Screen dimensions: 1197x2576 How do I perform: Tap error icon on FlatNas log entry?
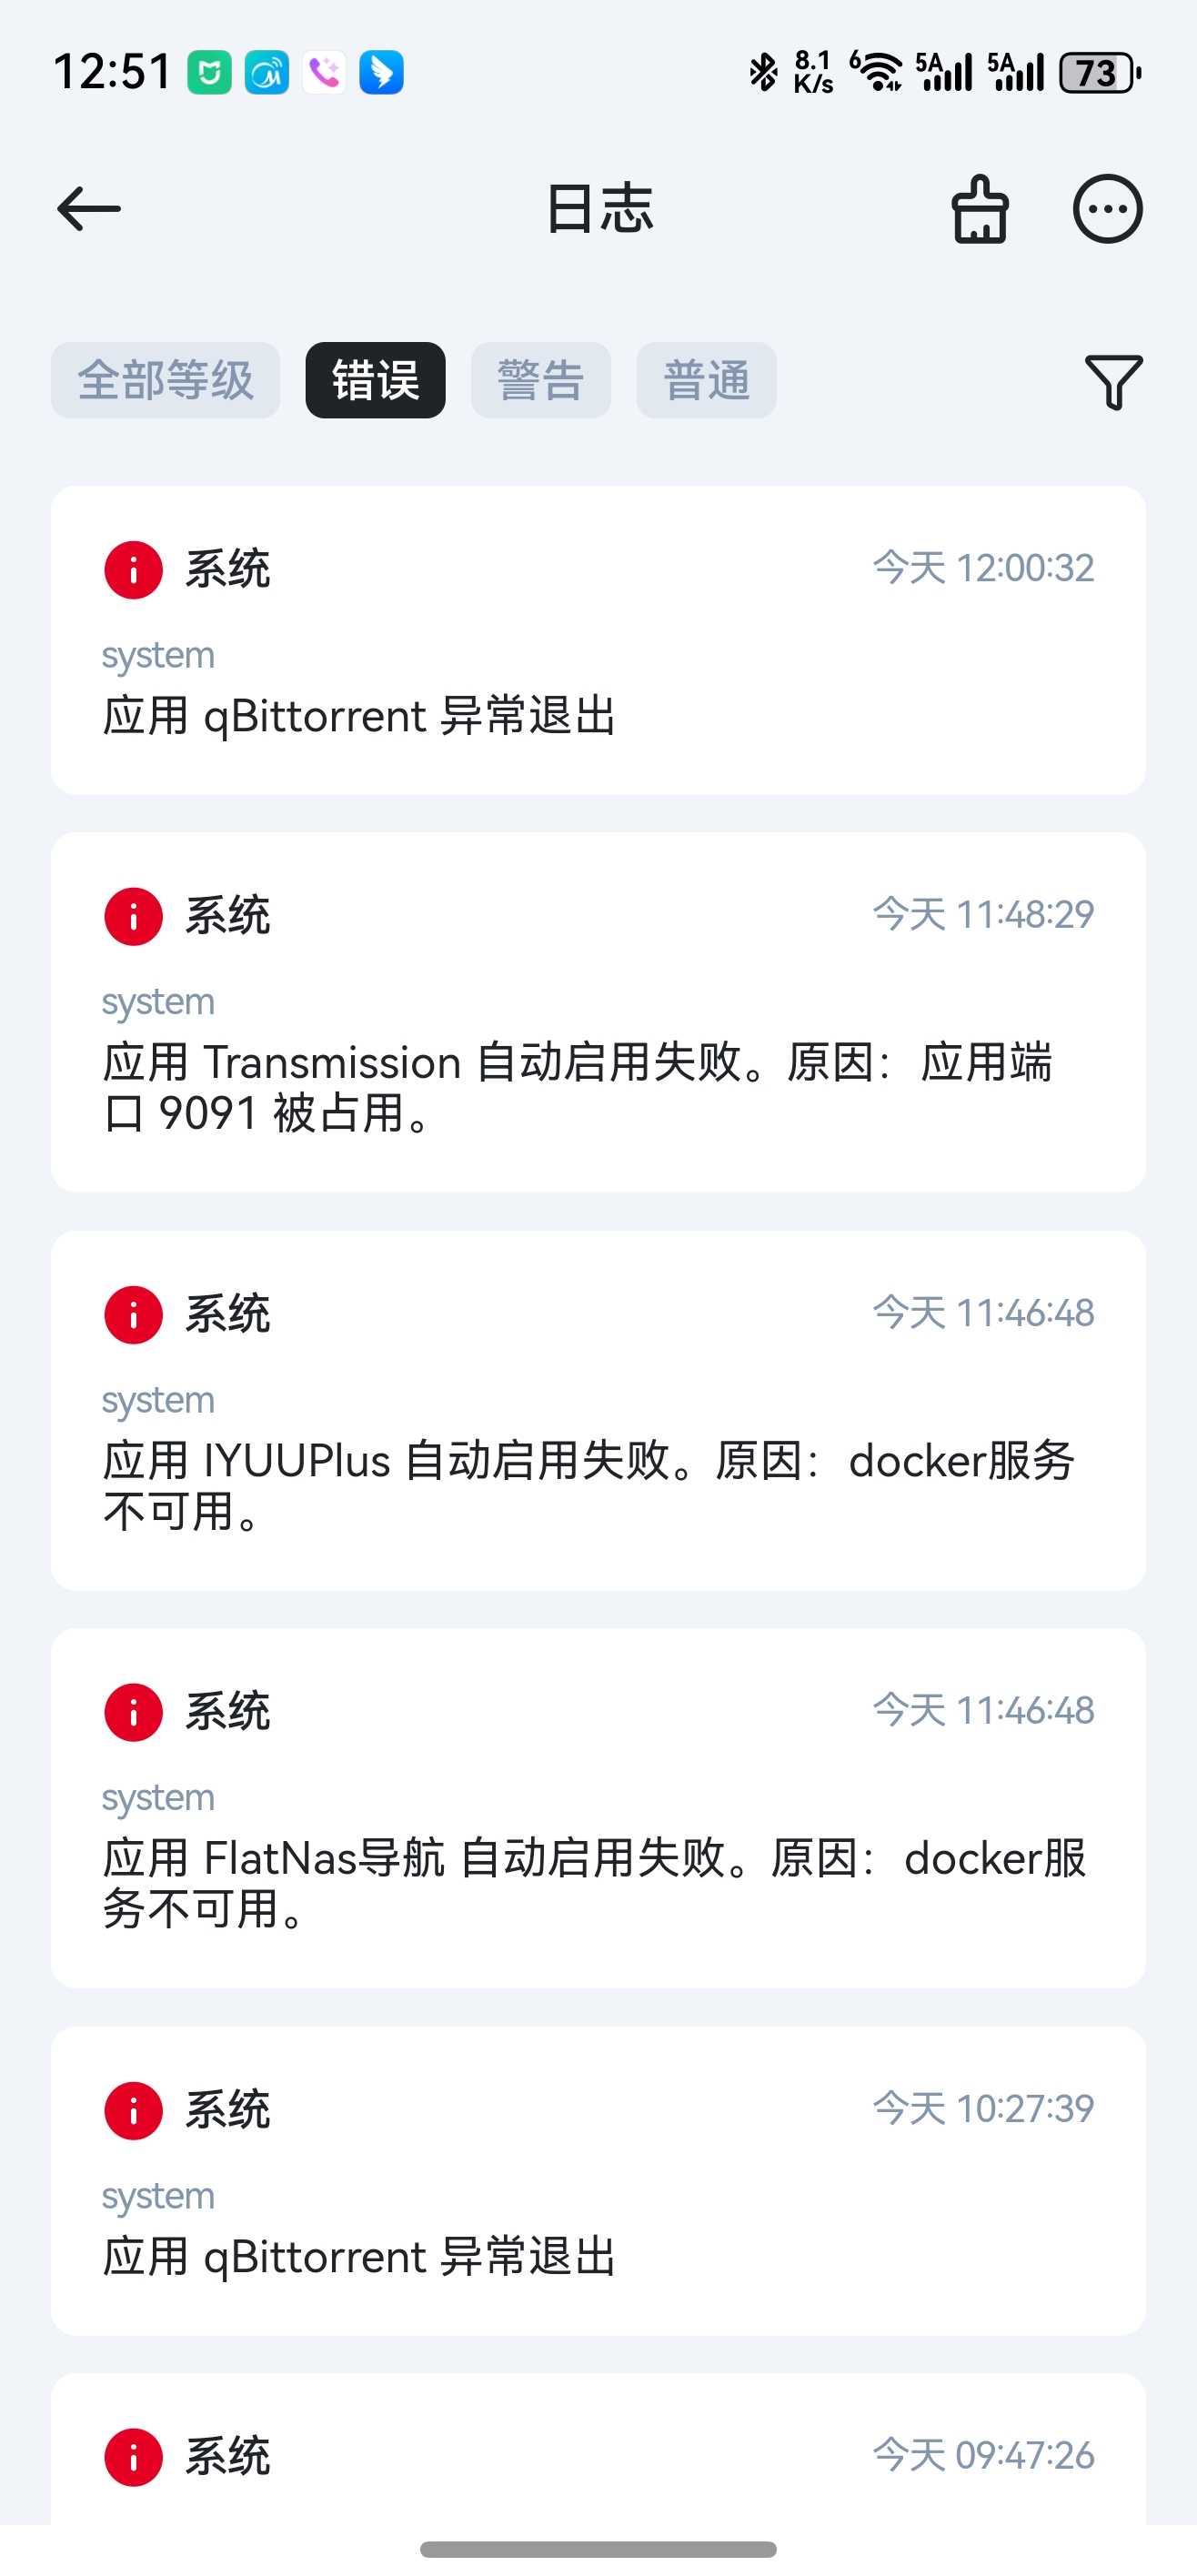click(134, 1712)
